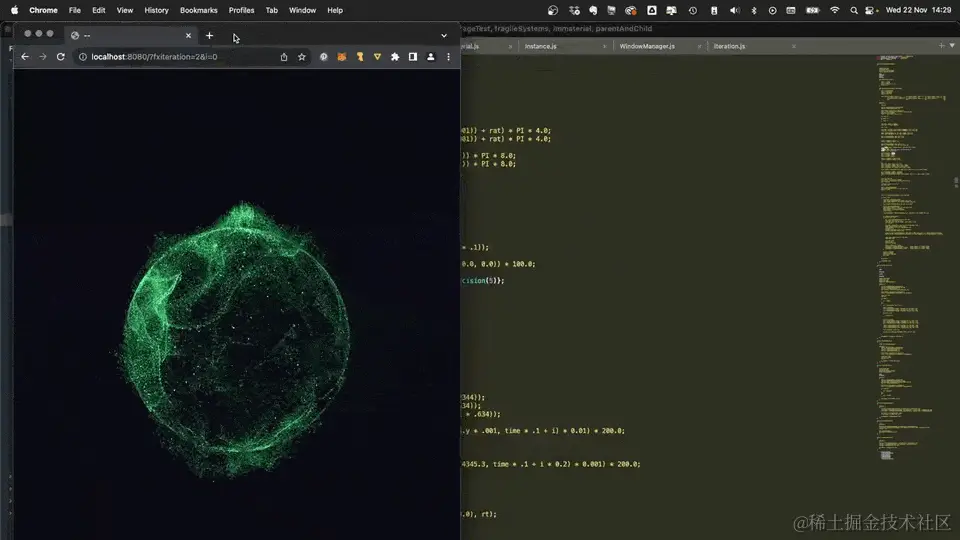Open the Apple menu
This screenshot has height=540, width=960.
(x=14, y=10)
